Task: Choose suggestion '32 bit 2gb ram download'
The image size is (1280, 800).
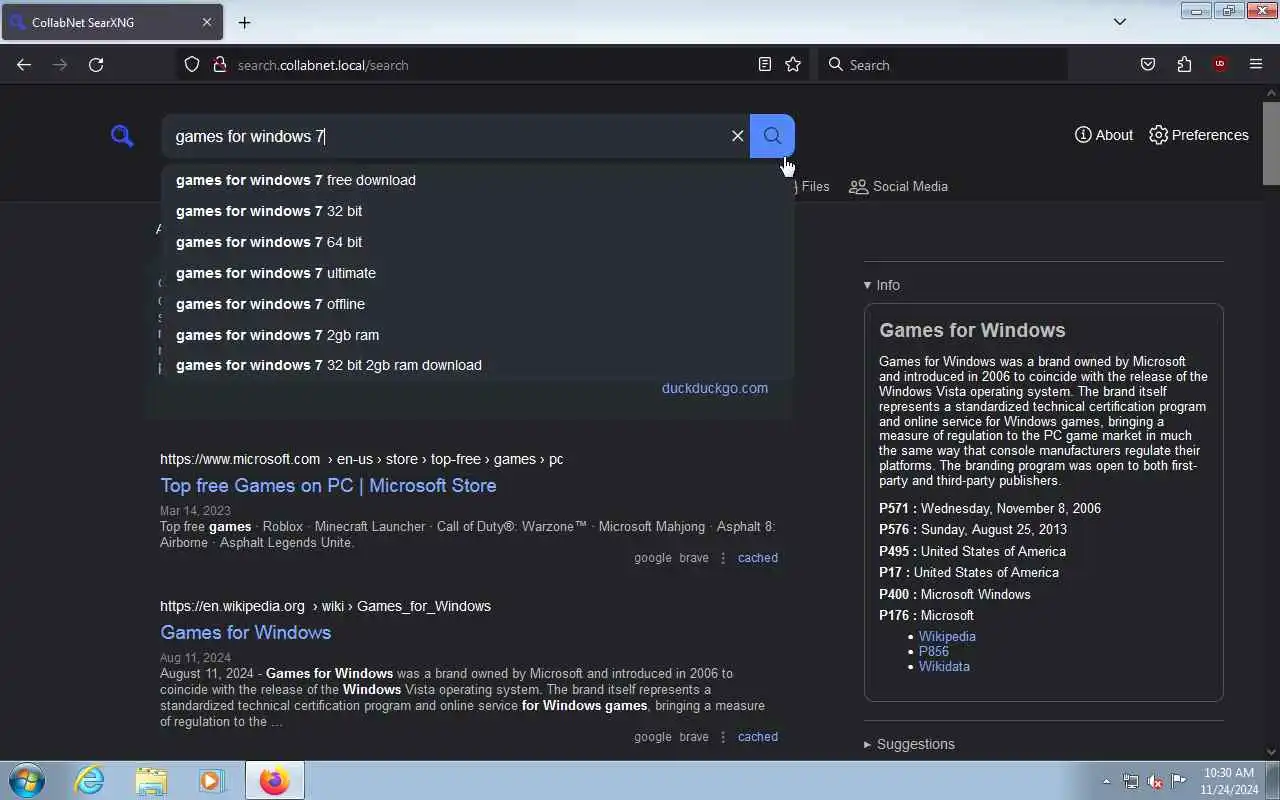Action: tap(478, 365)
